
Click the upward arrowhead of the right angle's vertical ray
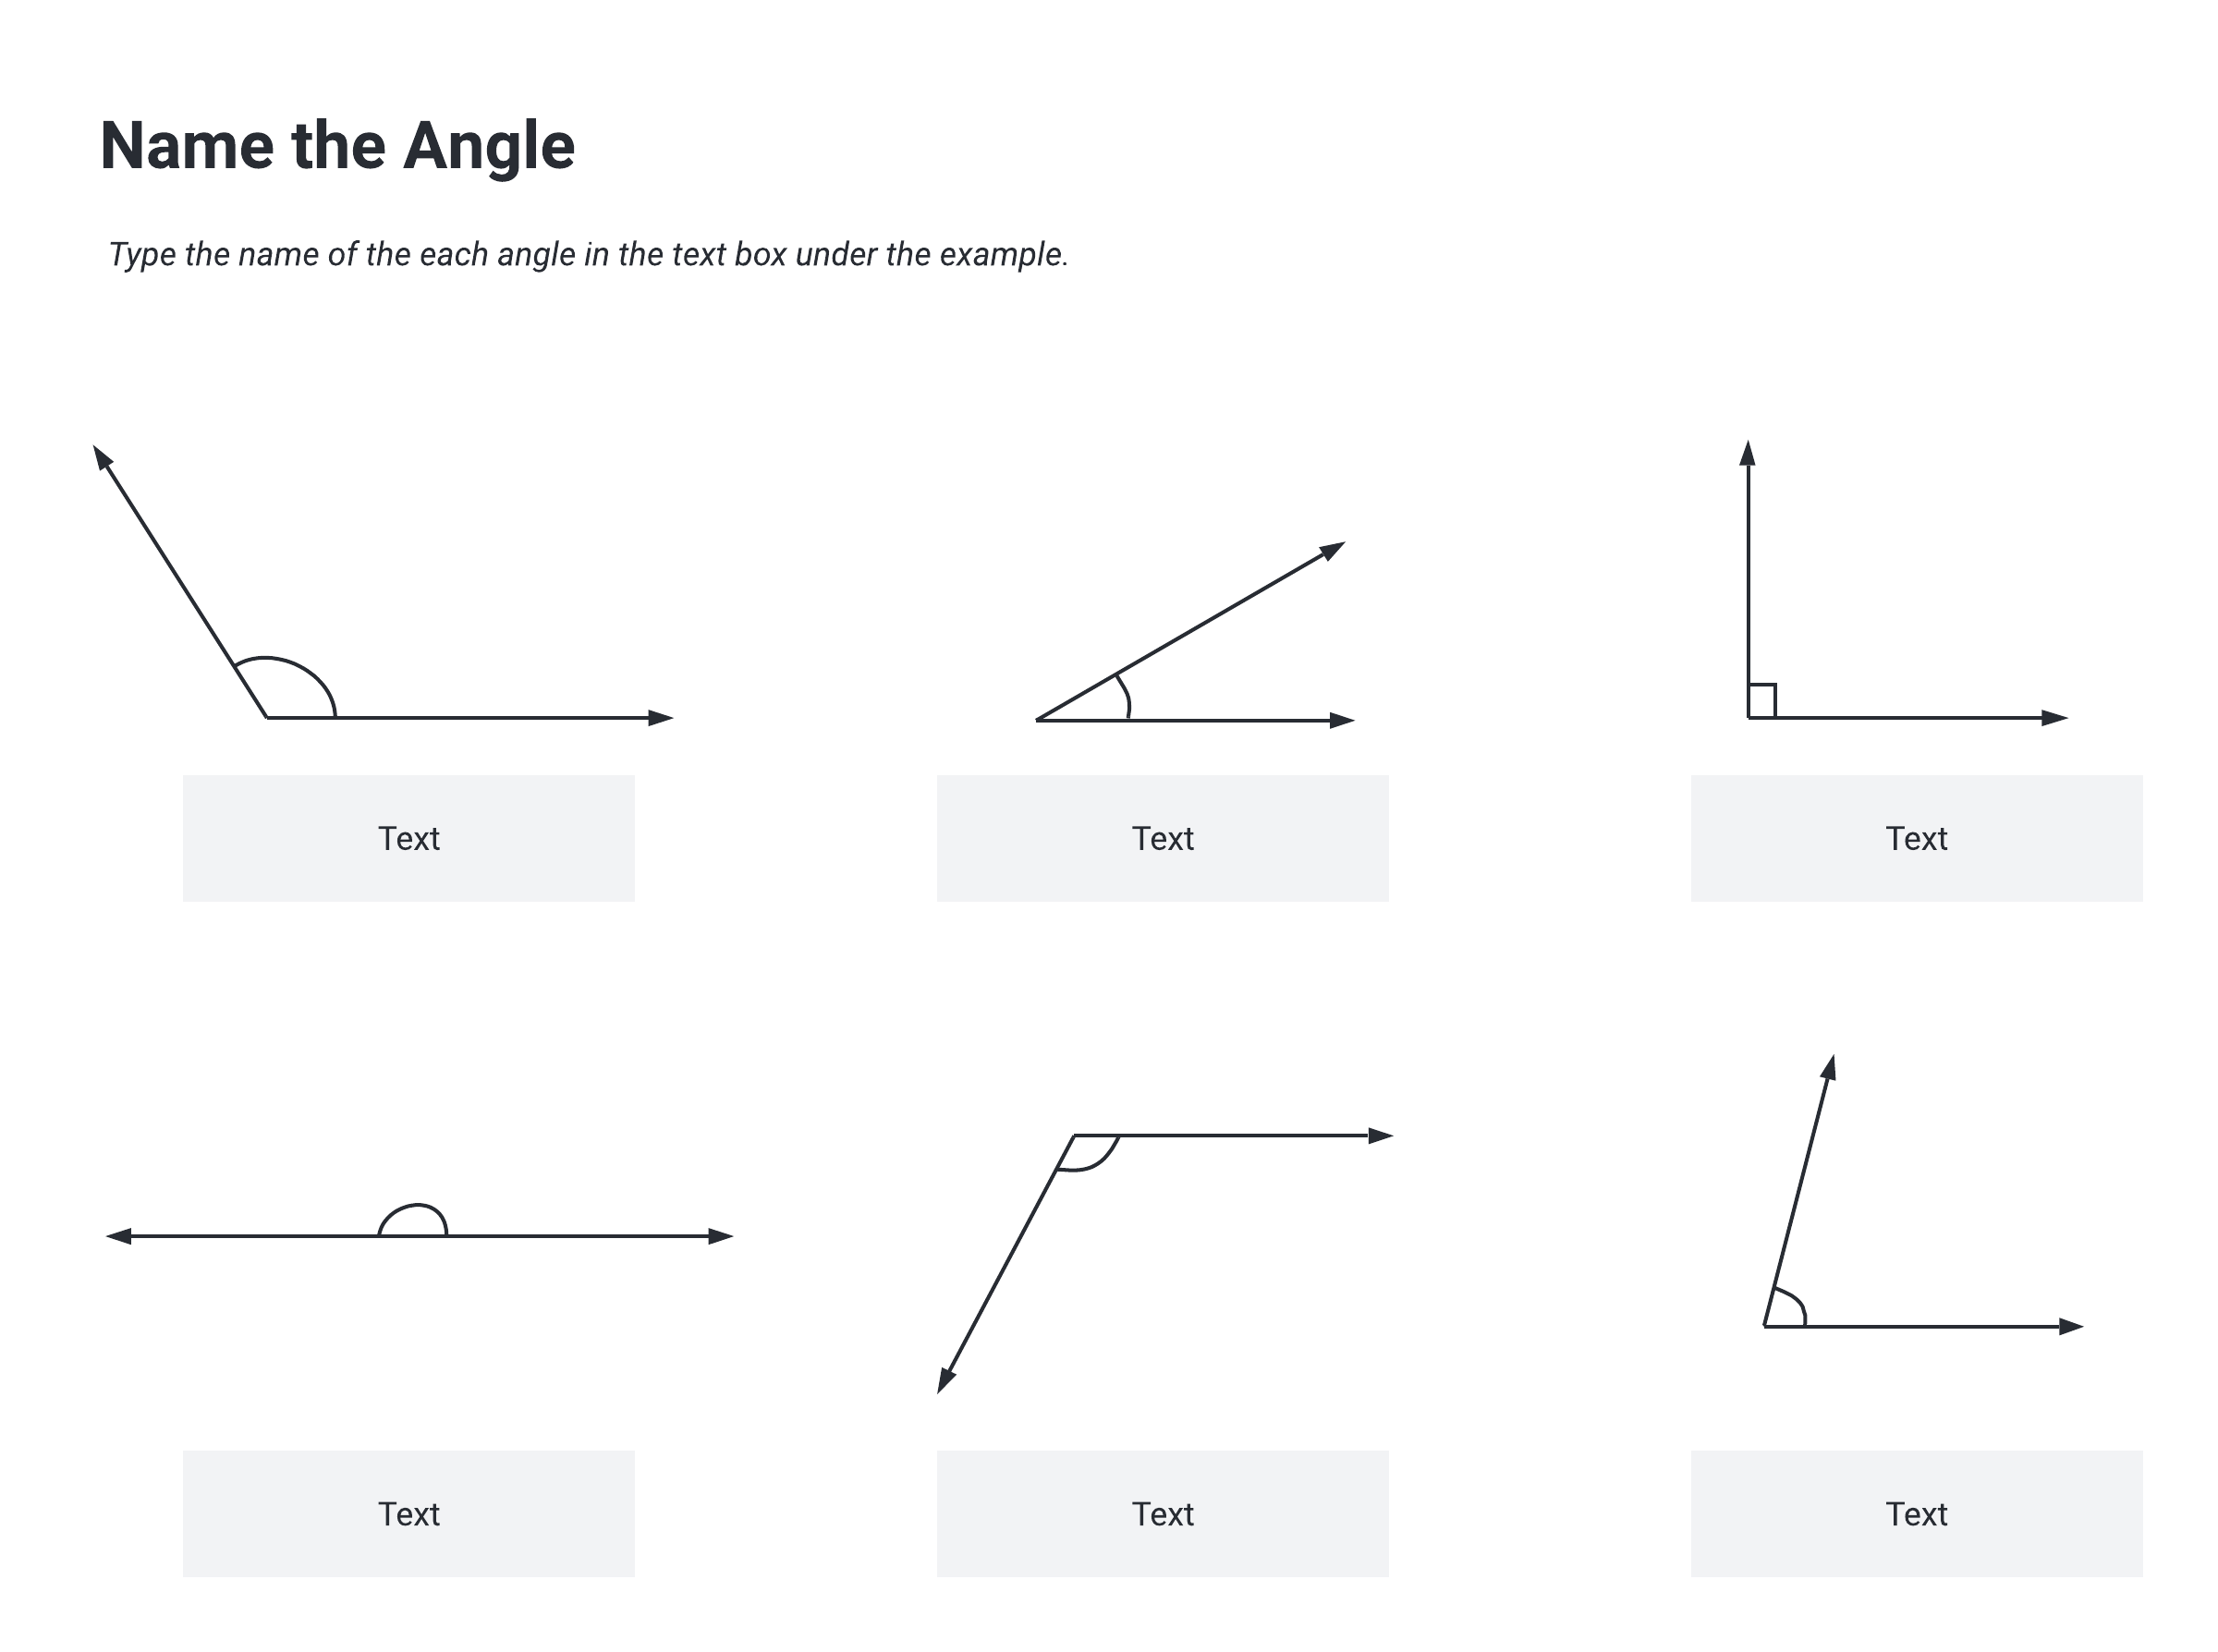(1747, 453)
